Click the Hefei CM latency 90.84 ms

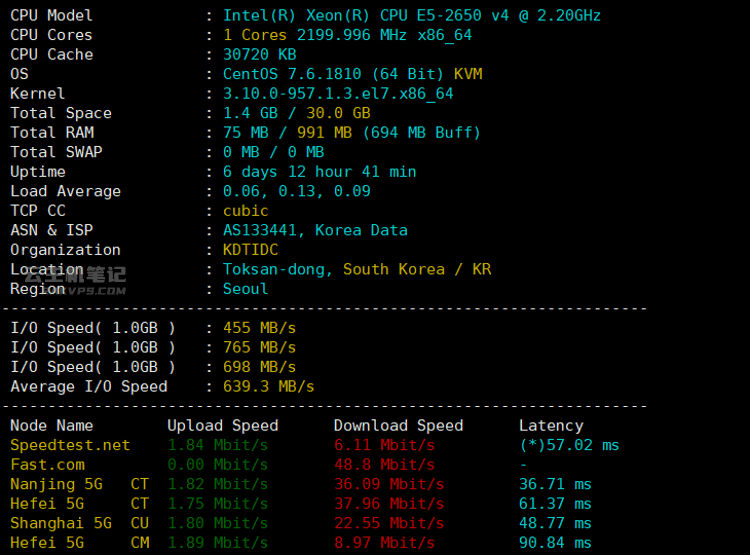tap(555, 543)
